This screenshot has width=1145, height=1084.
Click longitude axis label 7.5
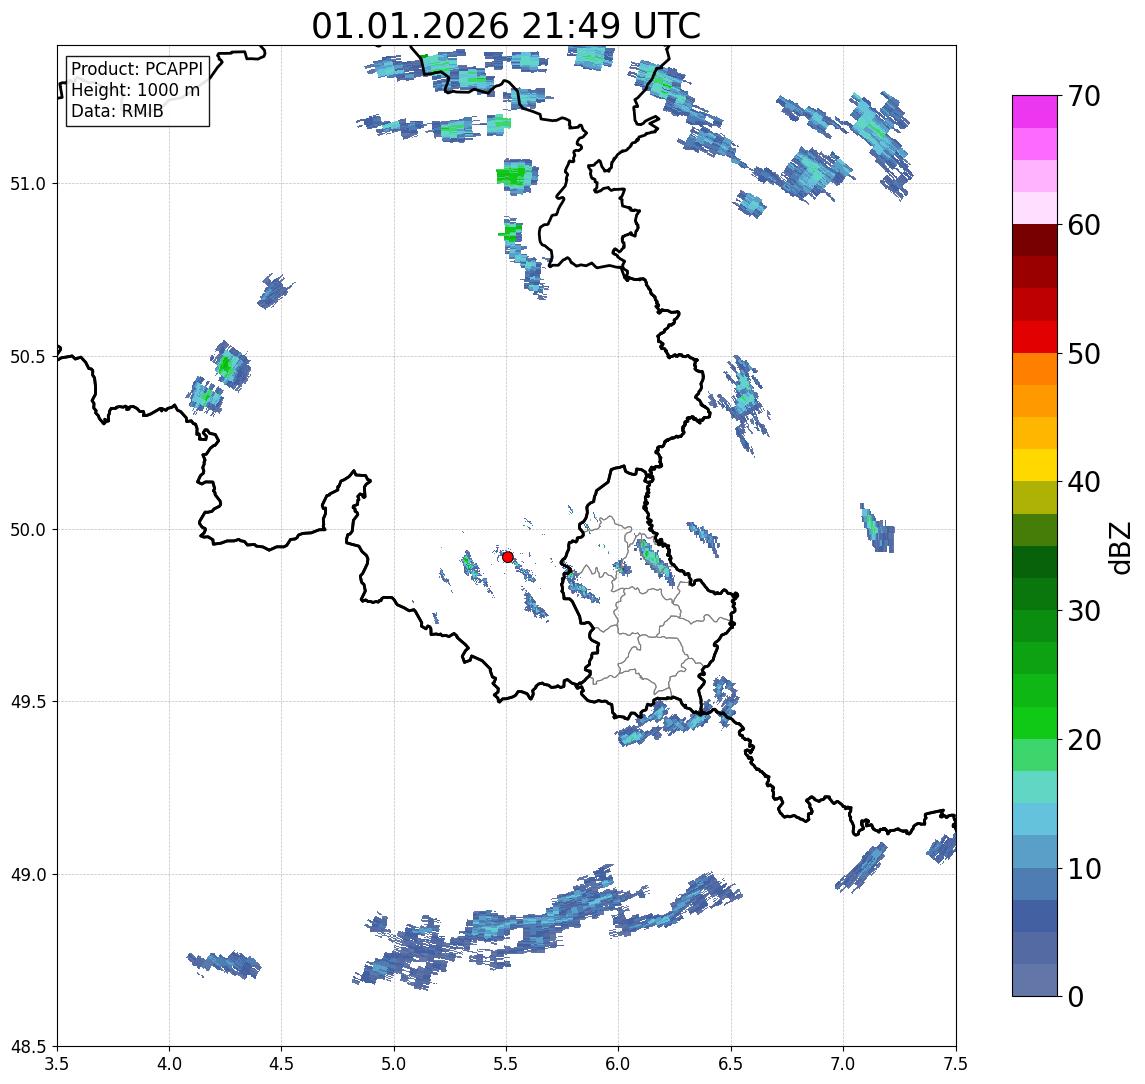(x=956, y=1064)
